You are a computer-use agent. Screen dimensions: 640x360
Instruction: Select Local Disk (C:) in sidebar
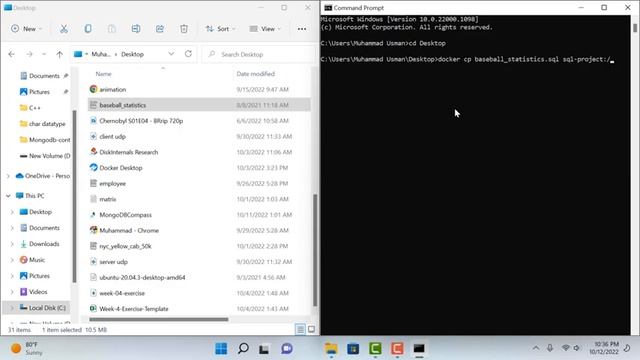tap(47, 308)
